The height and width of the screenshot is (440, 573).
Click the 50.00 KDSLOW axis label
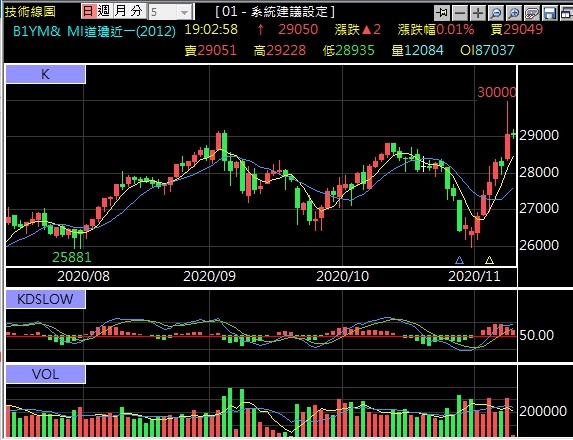[536, 335]
